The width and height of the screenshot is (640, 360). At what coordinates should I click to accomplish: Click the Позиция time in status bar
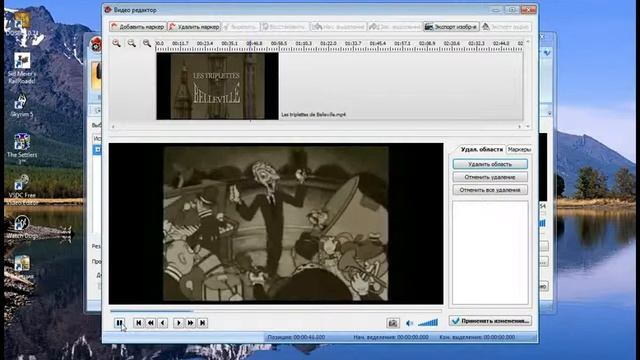coord(296,337)
